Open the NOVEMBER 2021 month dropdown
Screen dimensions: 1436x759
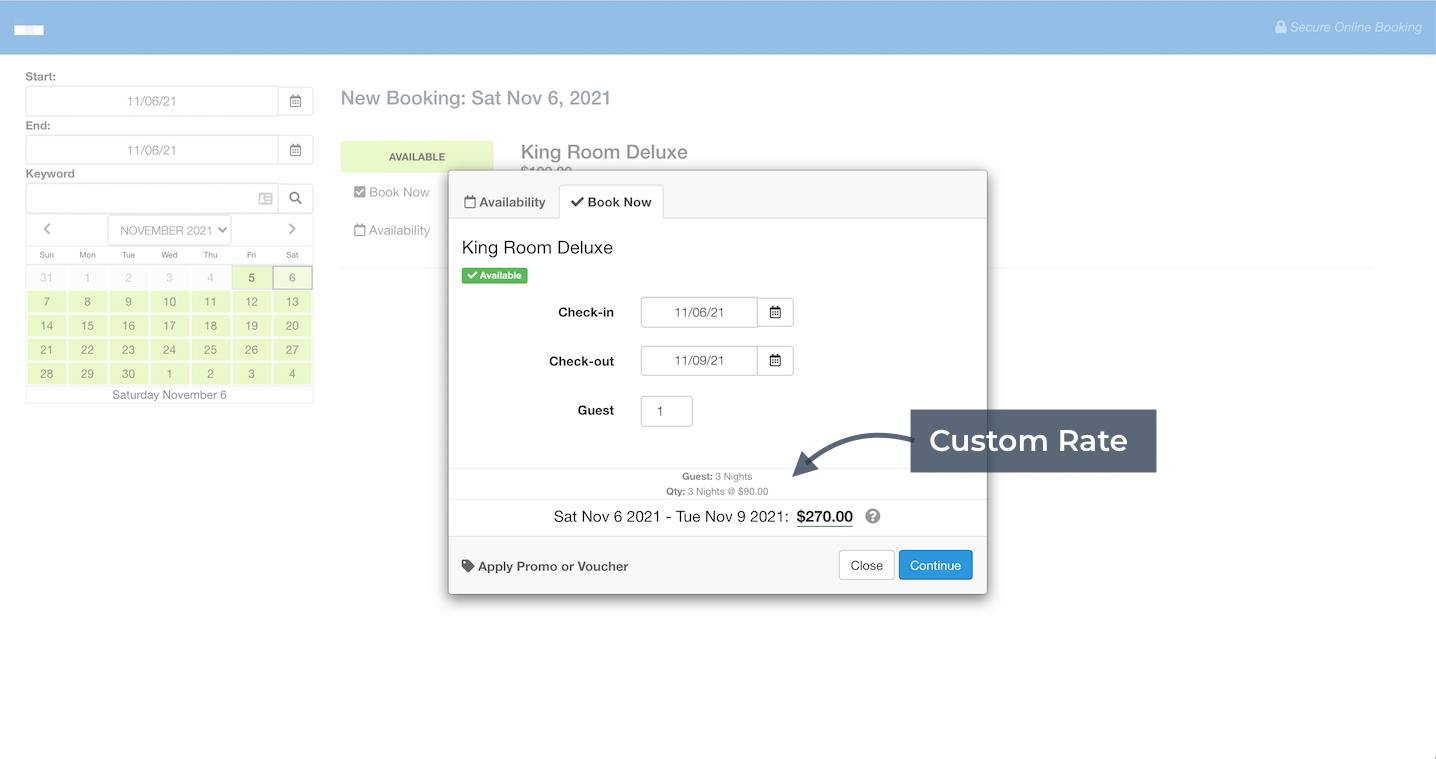click(169, 230)
